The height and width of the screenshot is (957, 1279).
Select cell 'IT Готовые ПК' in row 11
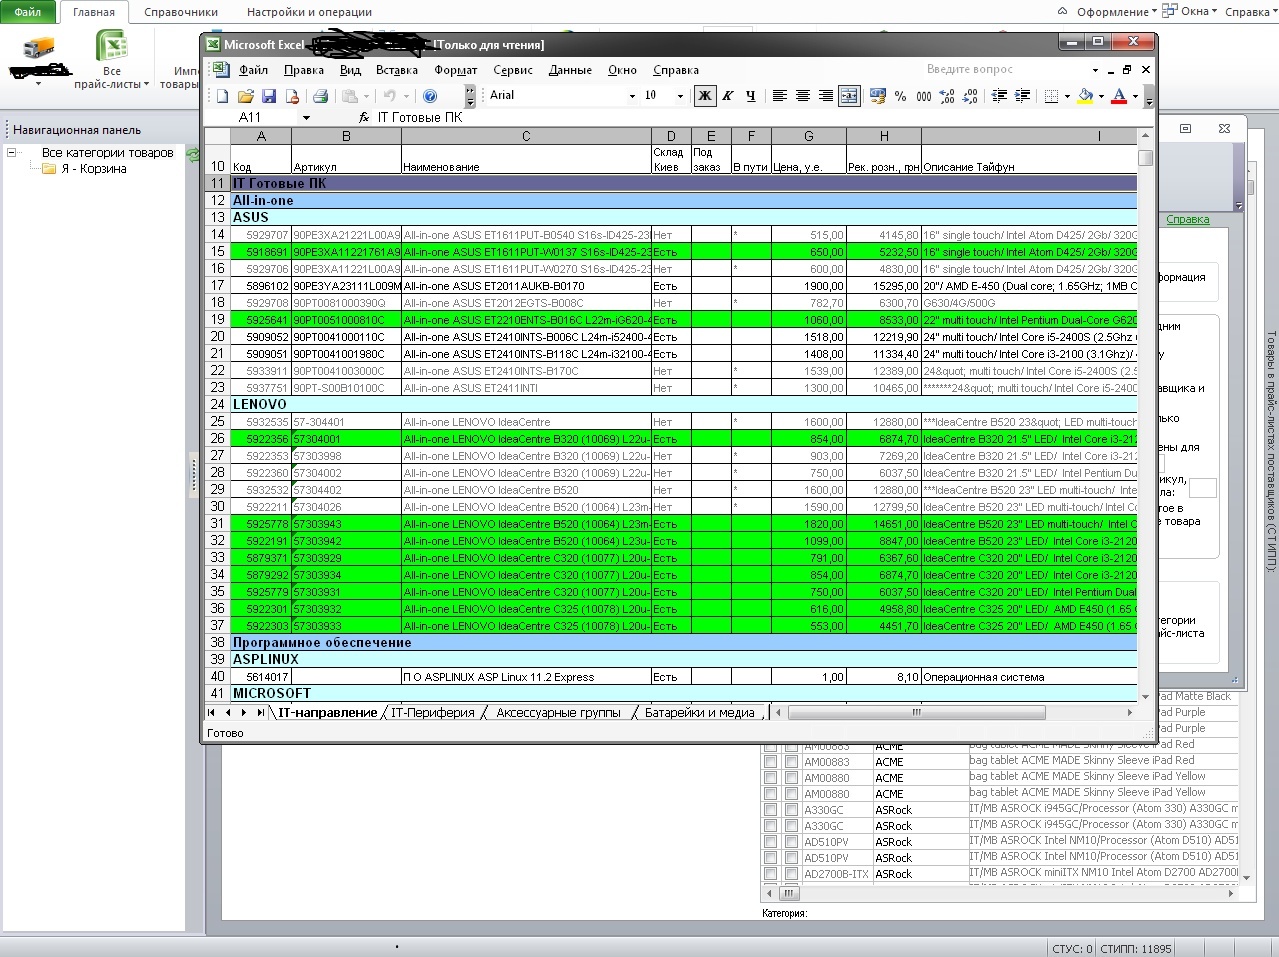coord(684,183)
